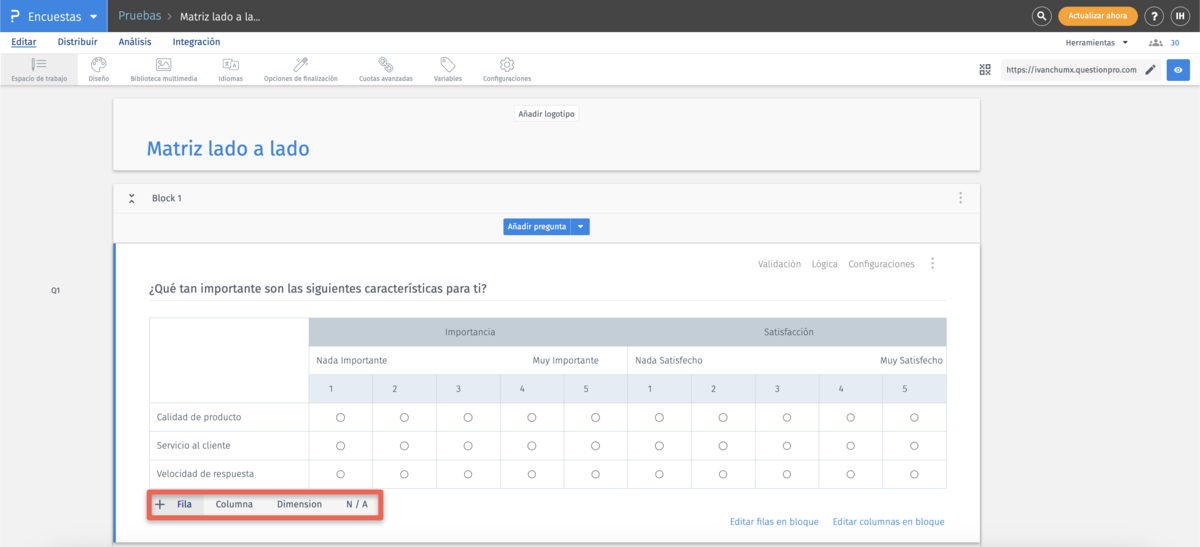This screenshot has width=1200, height=547.
Task: Open the Herramientas dropdown menu
Action: tap(1096, 43)
